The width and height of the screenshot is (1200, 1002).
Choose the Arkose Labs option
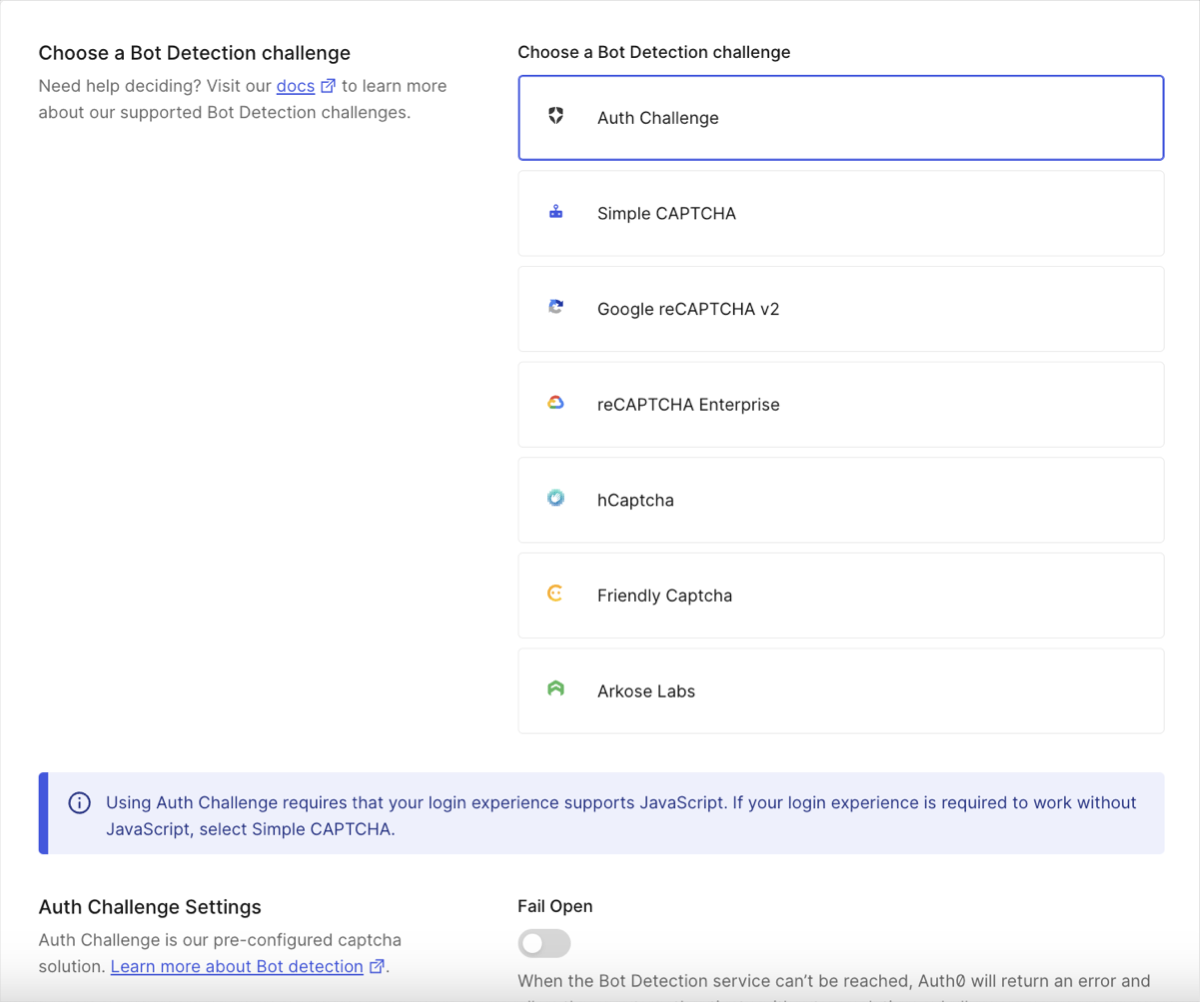pos(841,691)
